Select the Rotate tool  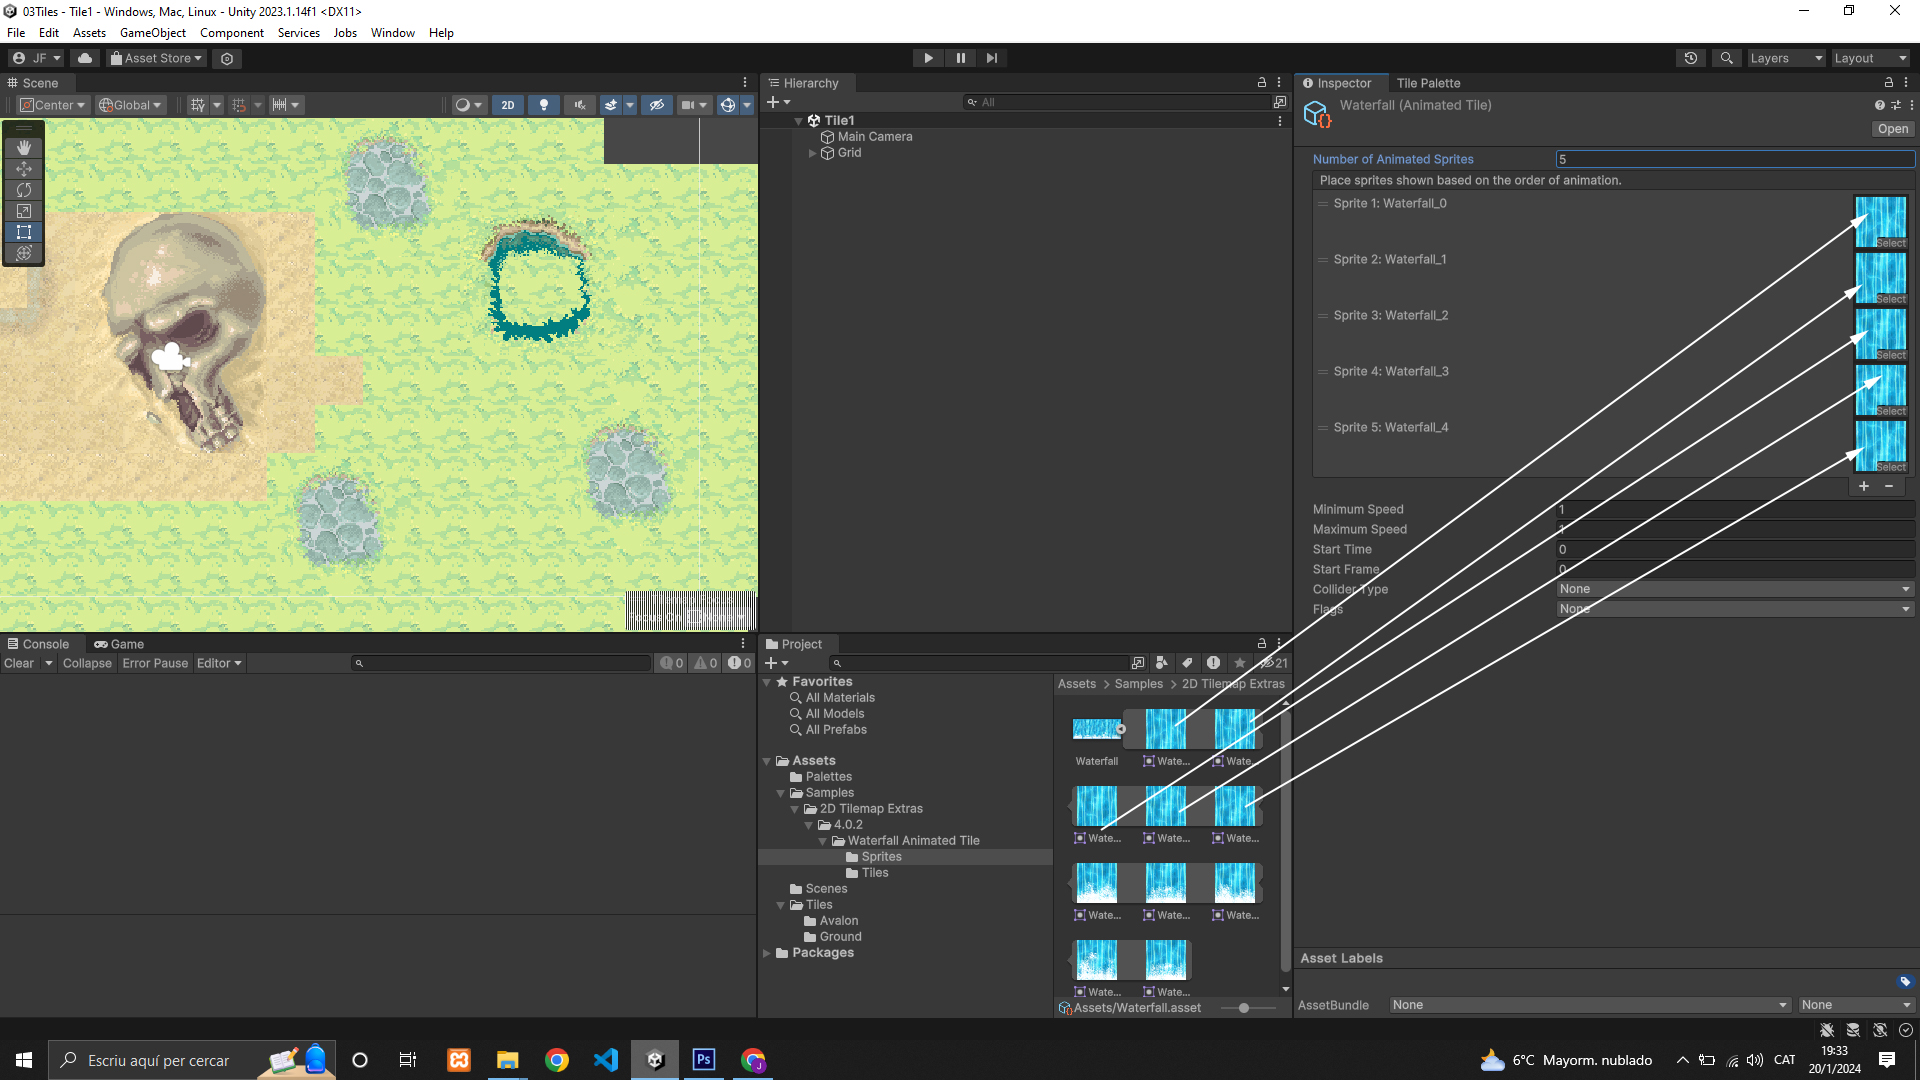coord(24,189)
